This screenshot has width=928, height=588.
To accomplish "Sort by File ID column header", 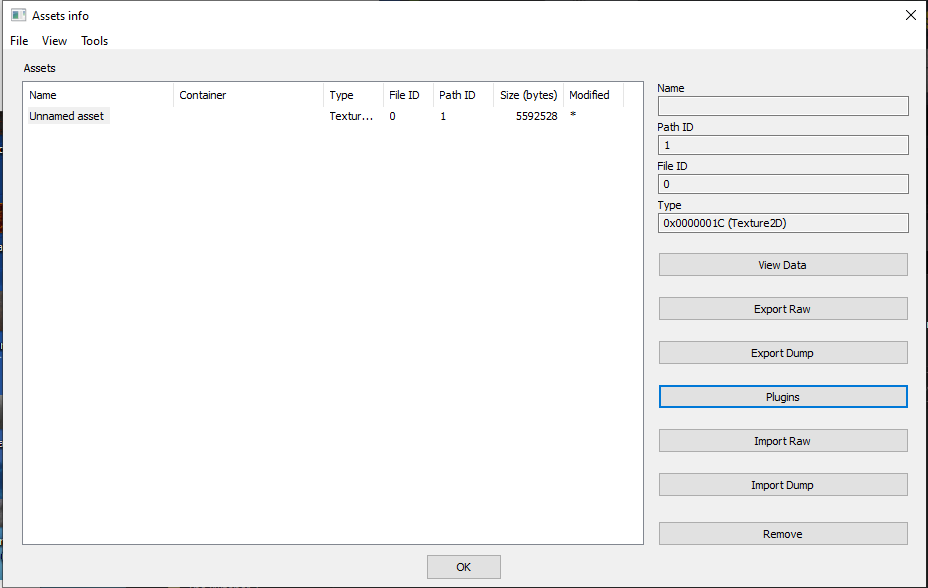I will point(408,95).
